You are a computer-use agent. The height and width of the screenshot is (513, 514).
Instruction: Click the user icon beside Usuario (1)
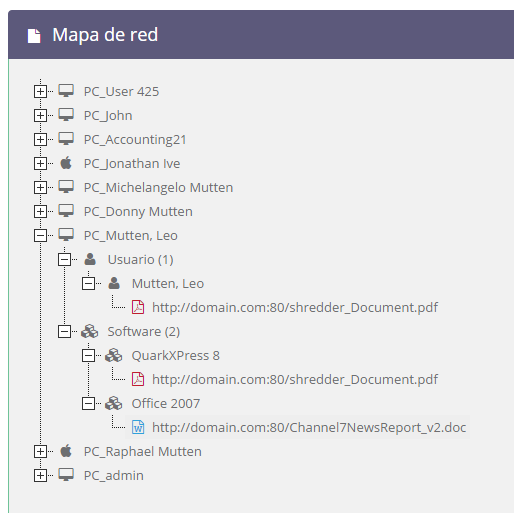(x=90, y=259)
